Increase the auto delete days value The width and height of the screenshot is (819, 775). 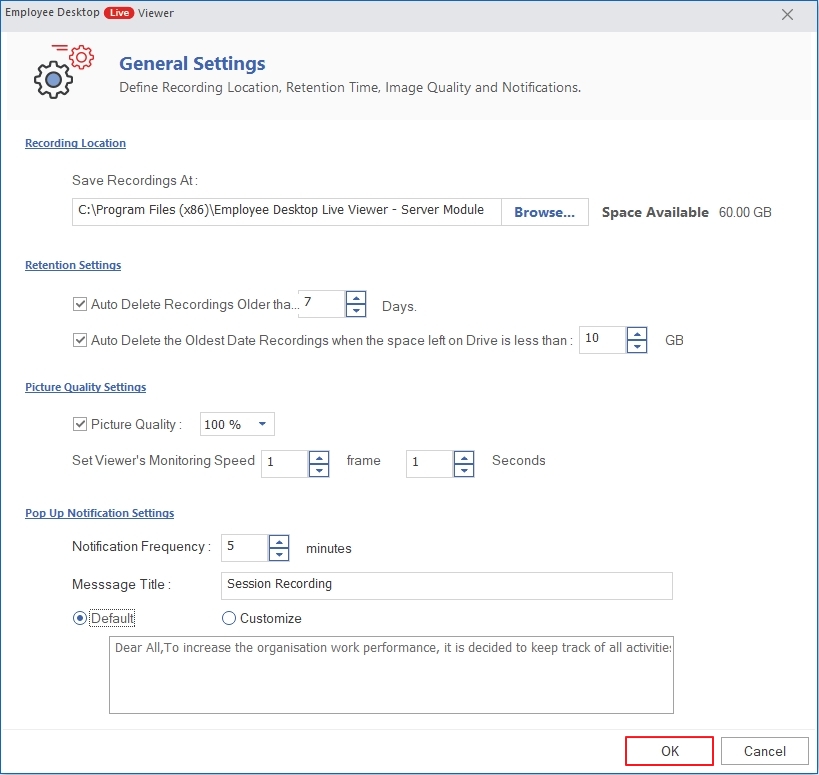pyautogui.click(x=357, y=298)
